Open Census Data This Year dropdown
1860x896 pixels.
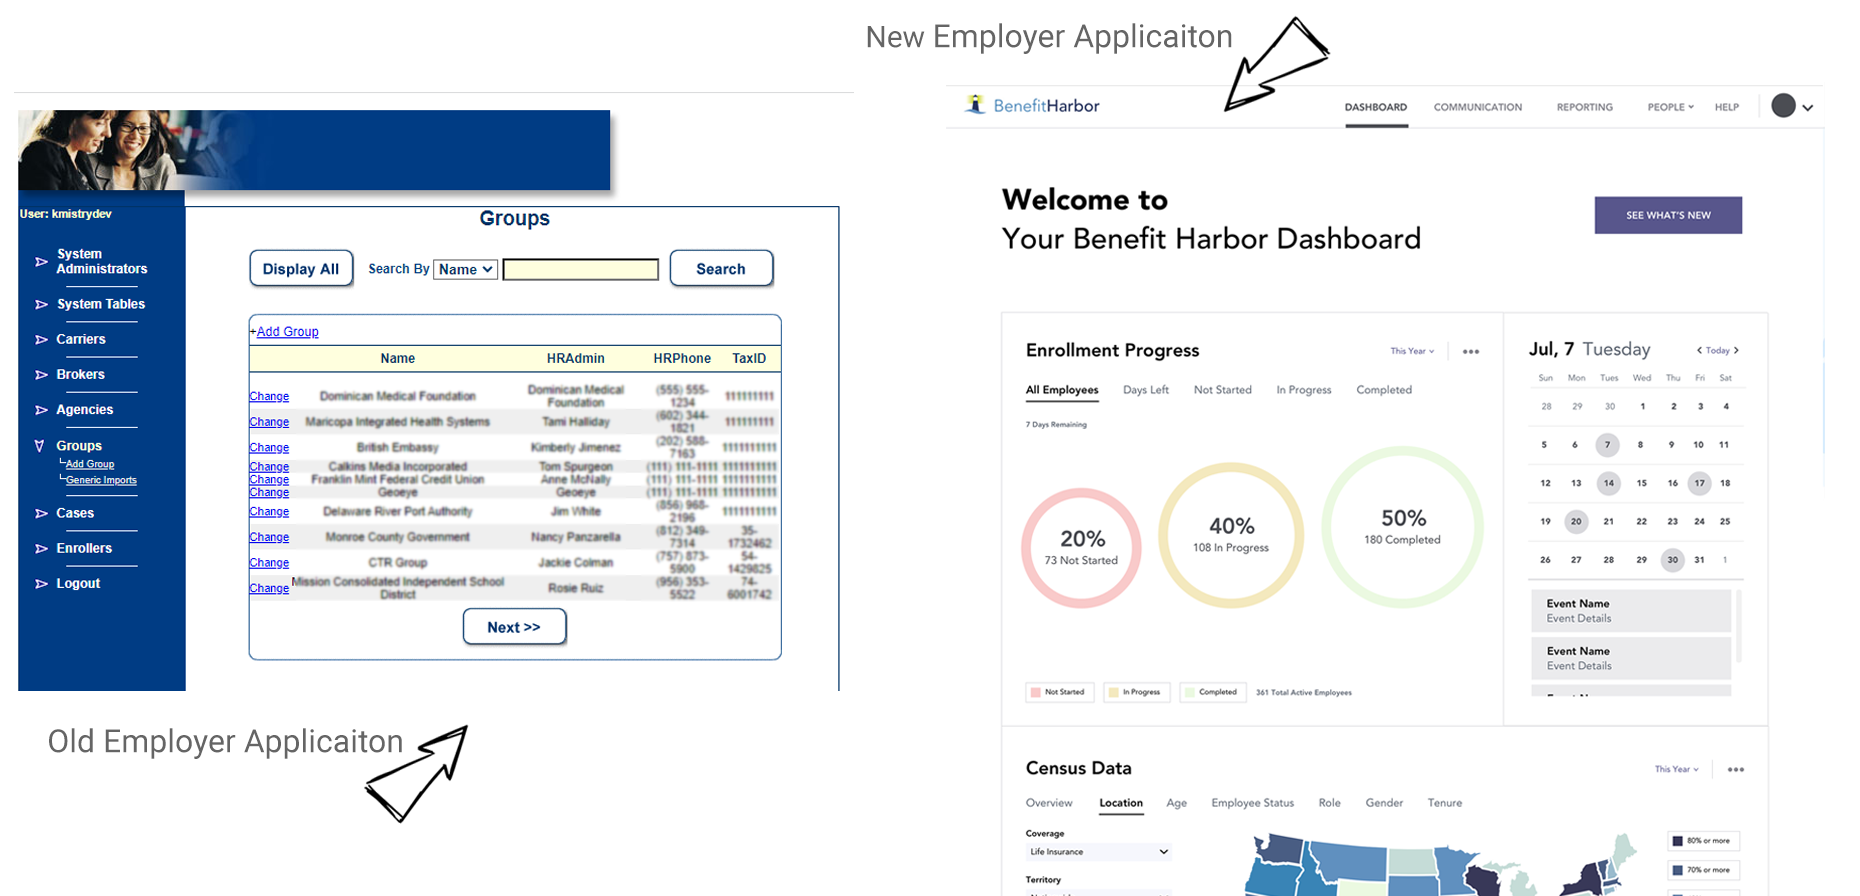click(1676, 769)
